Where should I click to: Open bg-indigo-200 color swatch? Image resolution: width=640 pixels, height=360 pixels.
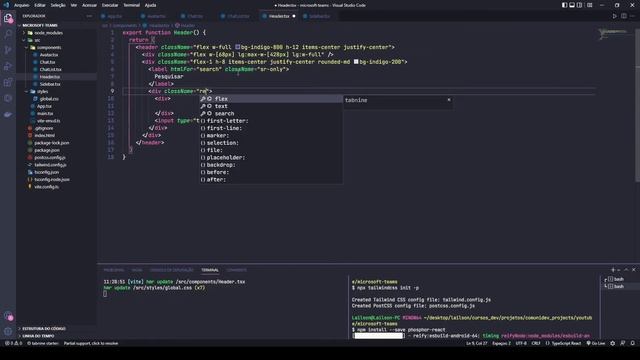pyautogui.click(x=356, y=62)
